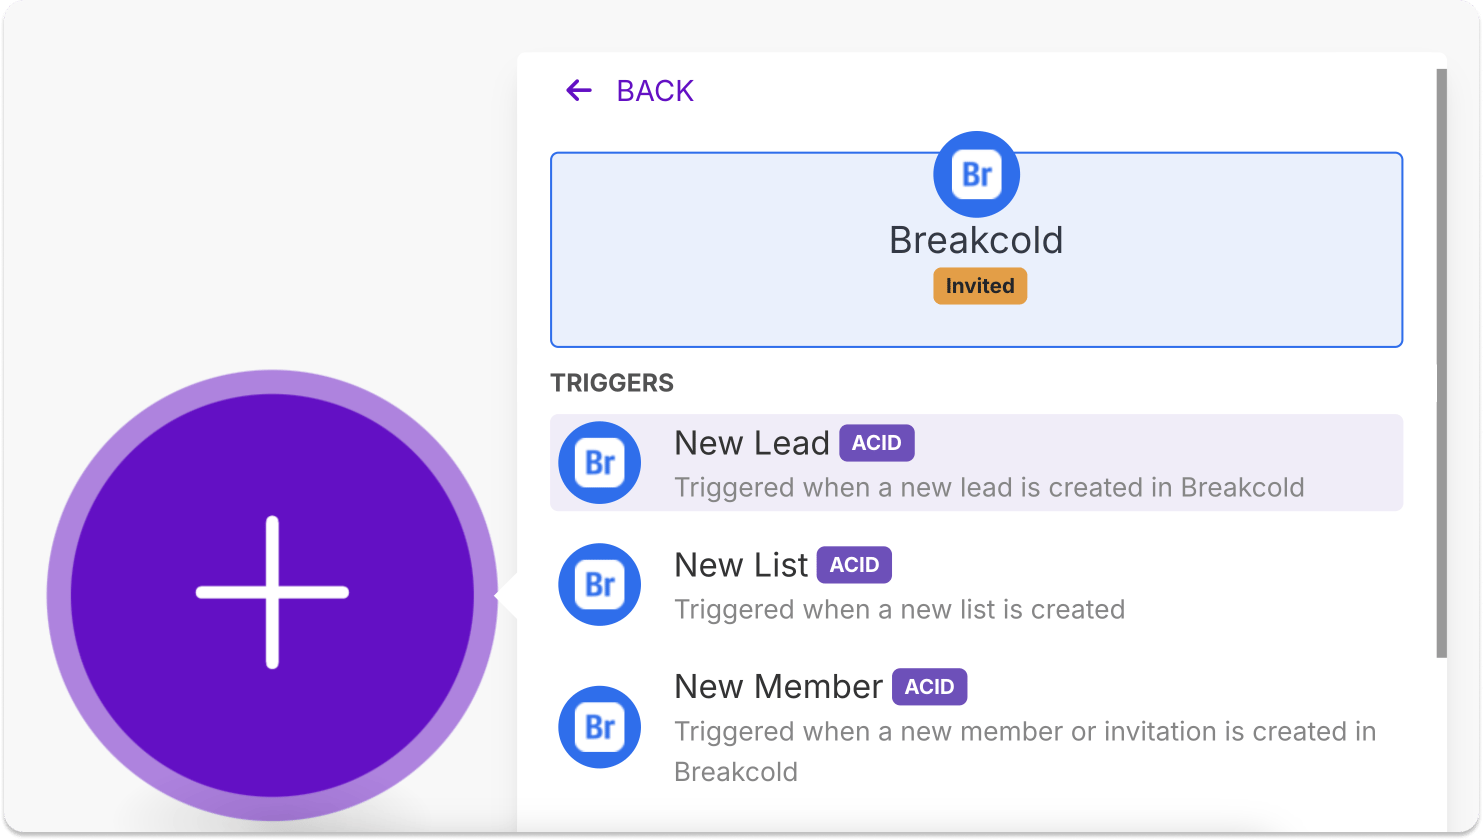
Task: Click the New Member description text
Action: point(1025,751)
